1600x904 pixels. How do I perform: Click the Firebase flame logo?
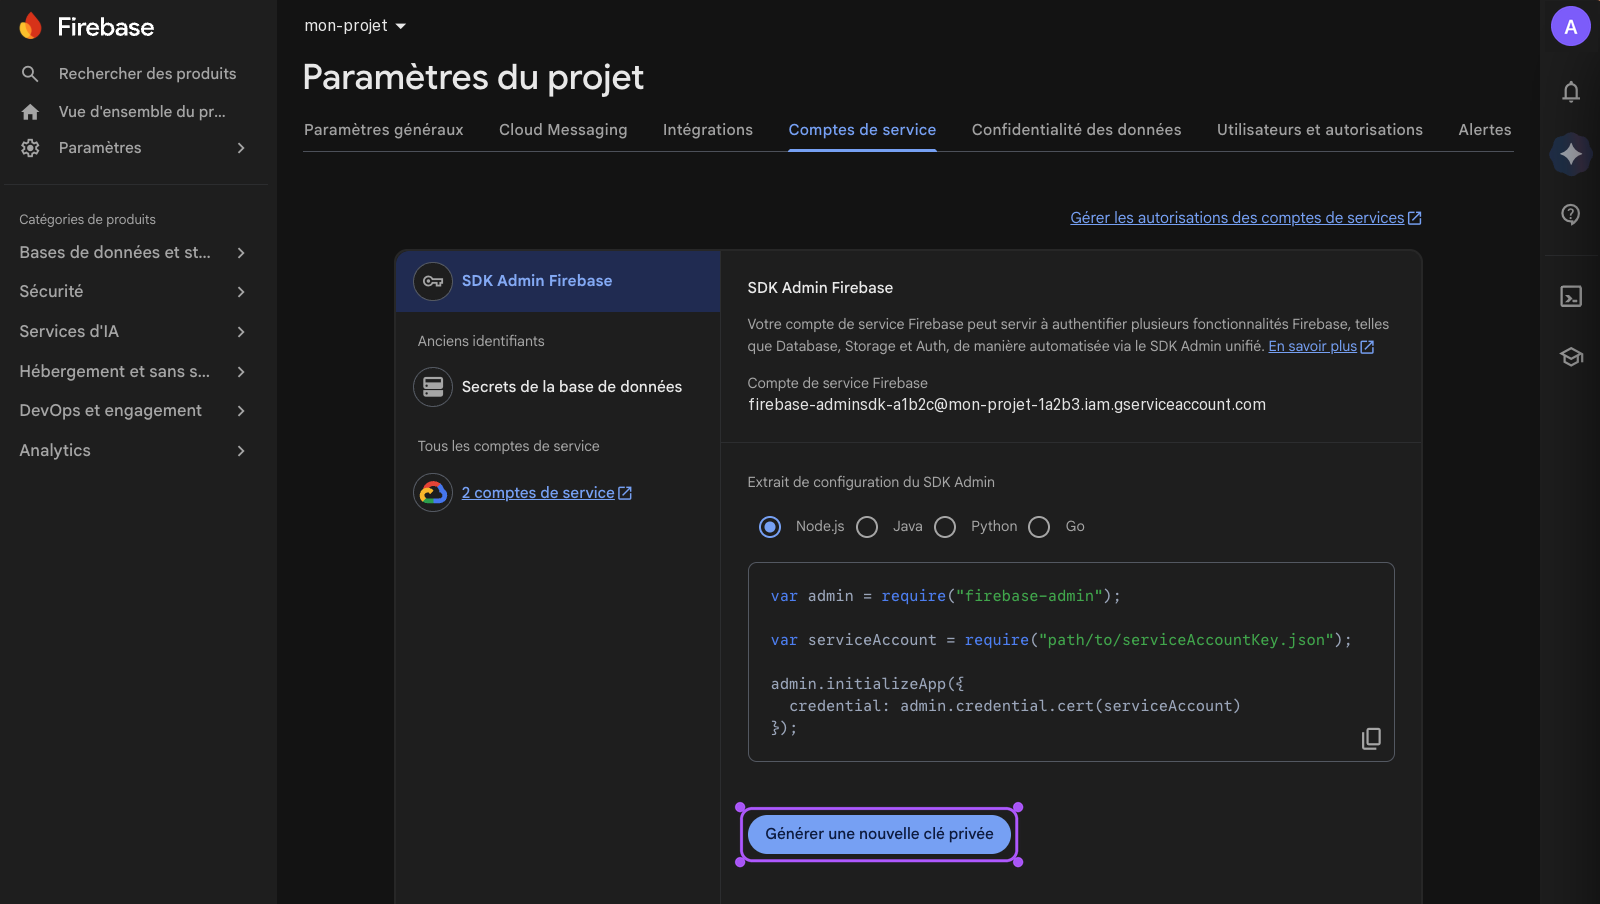[x=31, y=26]
